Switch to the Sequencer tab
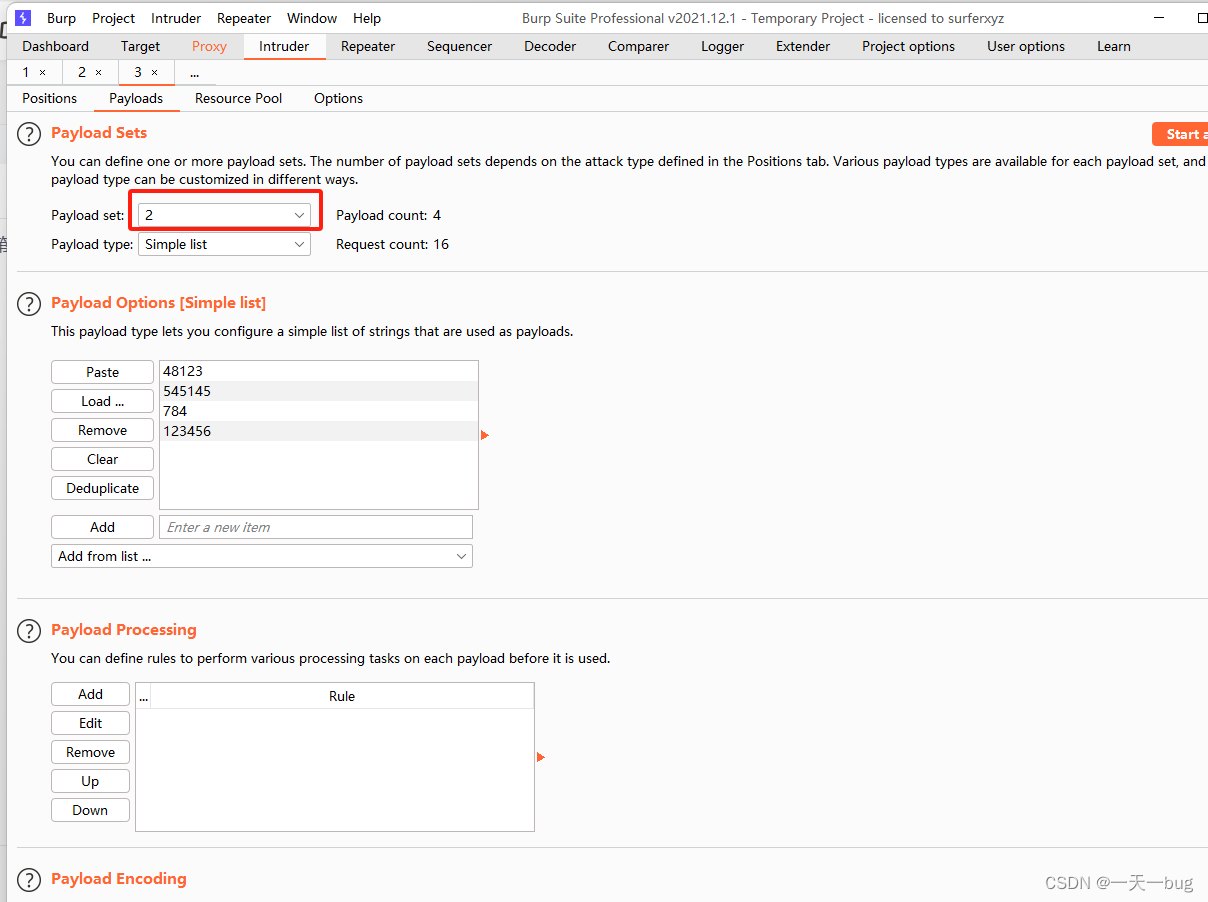 click(x=460, y=46)
